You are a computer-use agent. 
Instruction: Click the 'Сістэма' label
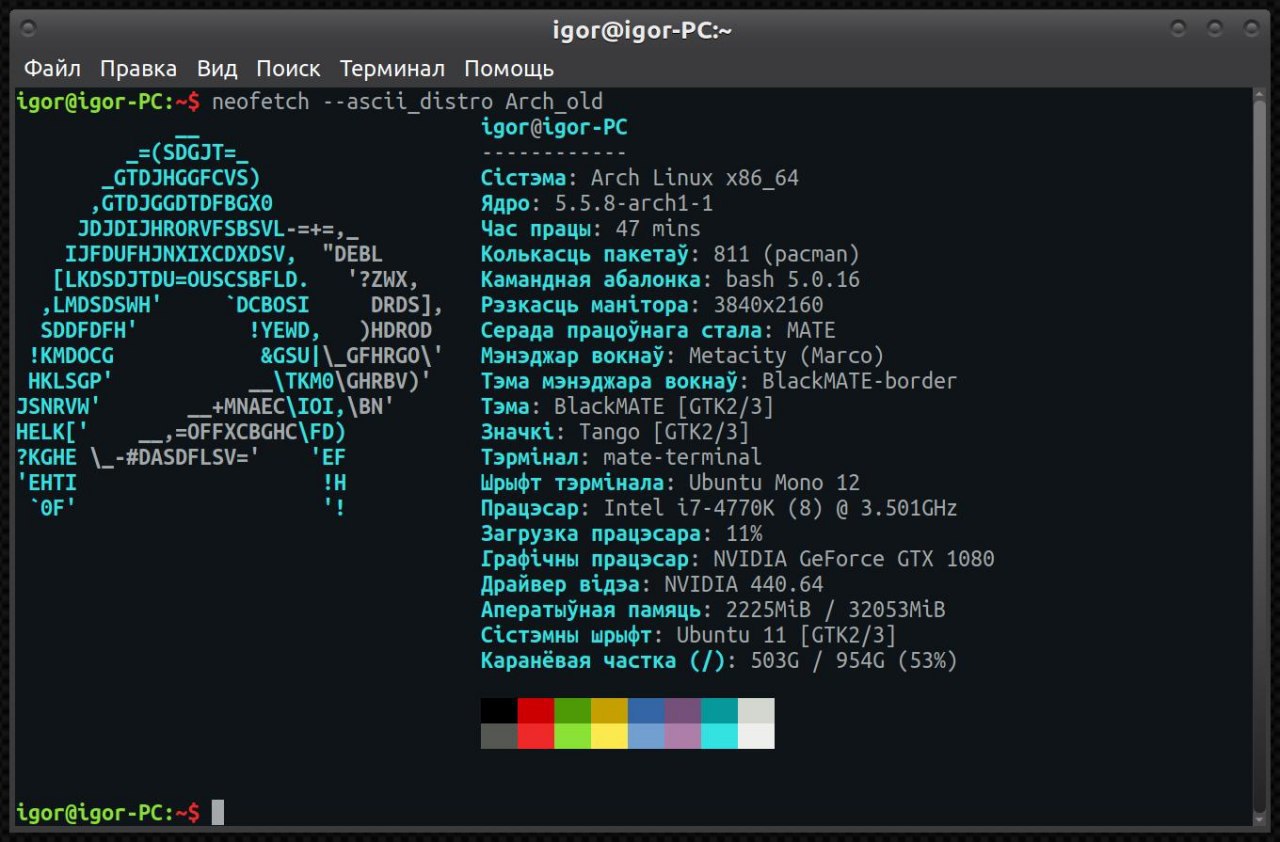click(x=524, y=178)
